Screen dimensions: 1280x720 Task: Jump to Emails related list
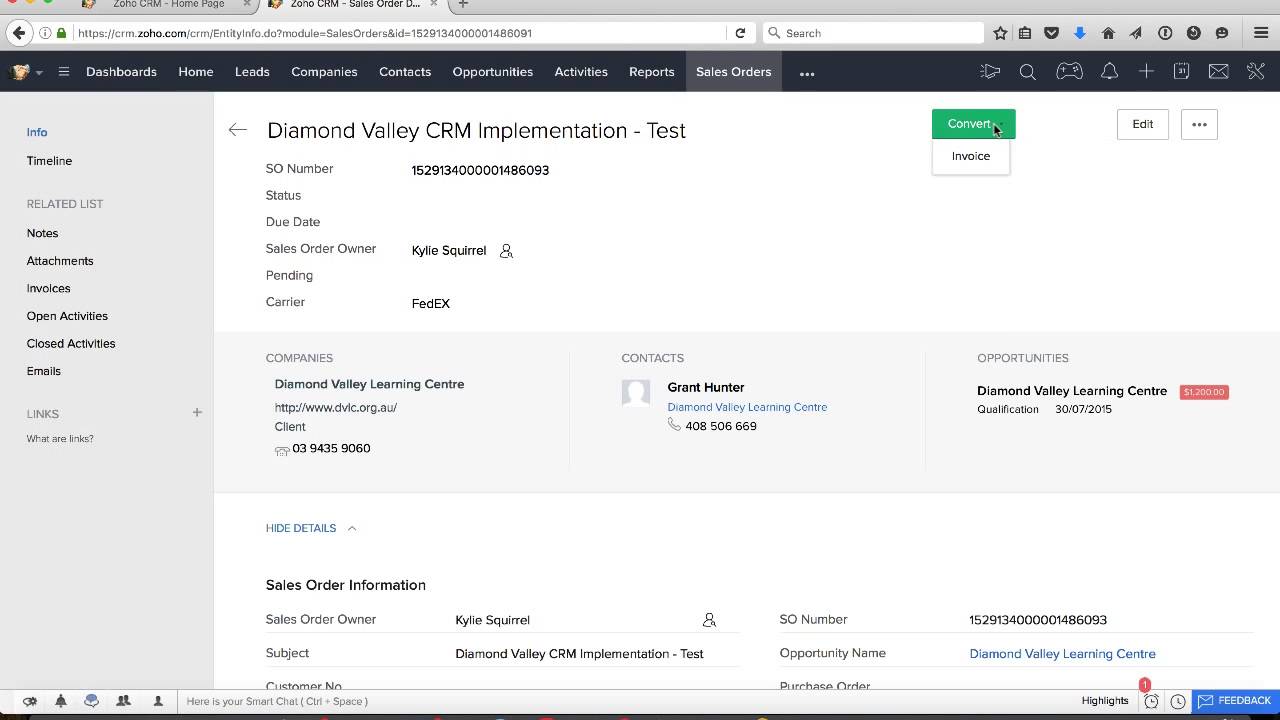click(44, 370)
